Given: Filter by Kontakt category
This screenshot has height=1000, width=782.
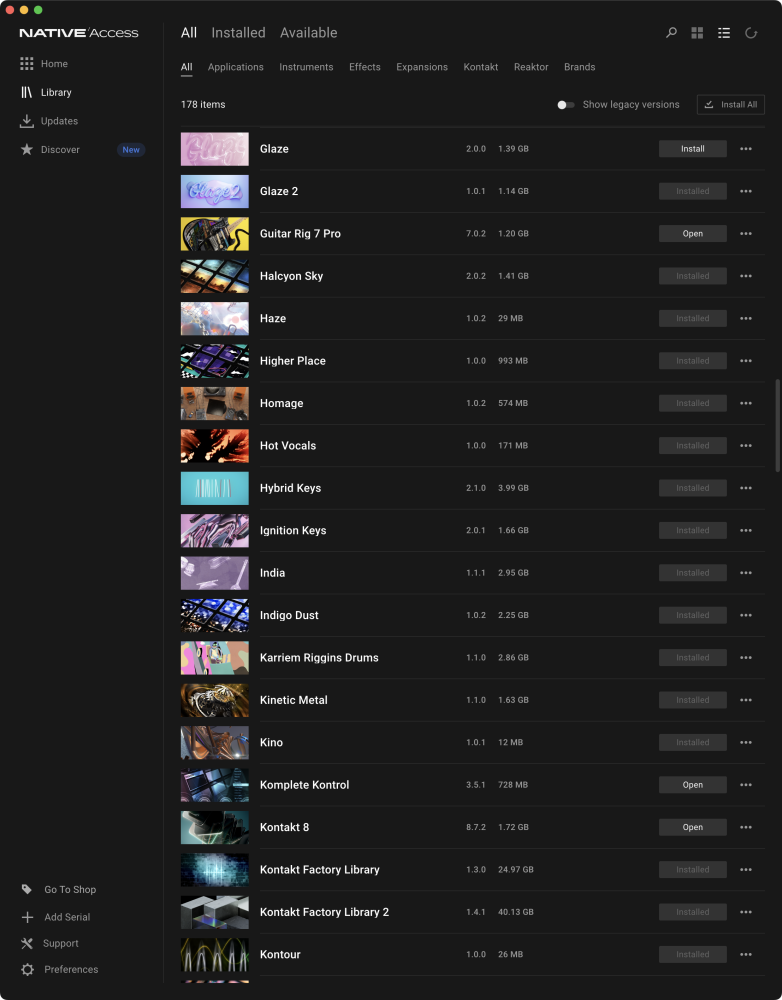Looking at the screenshot, I should coord(481,67).
